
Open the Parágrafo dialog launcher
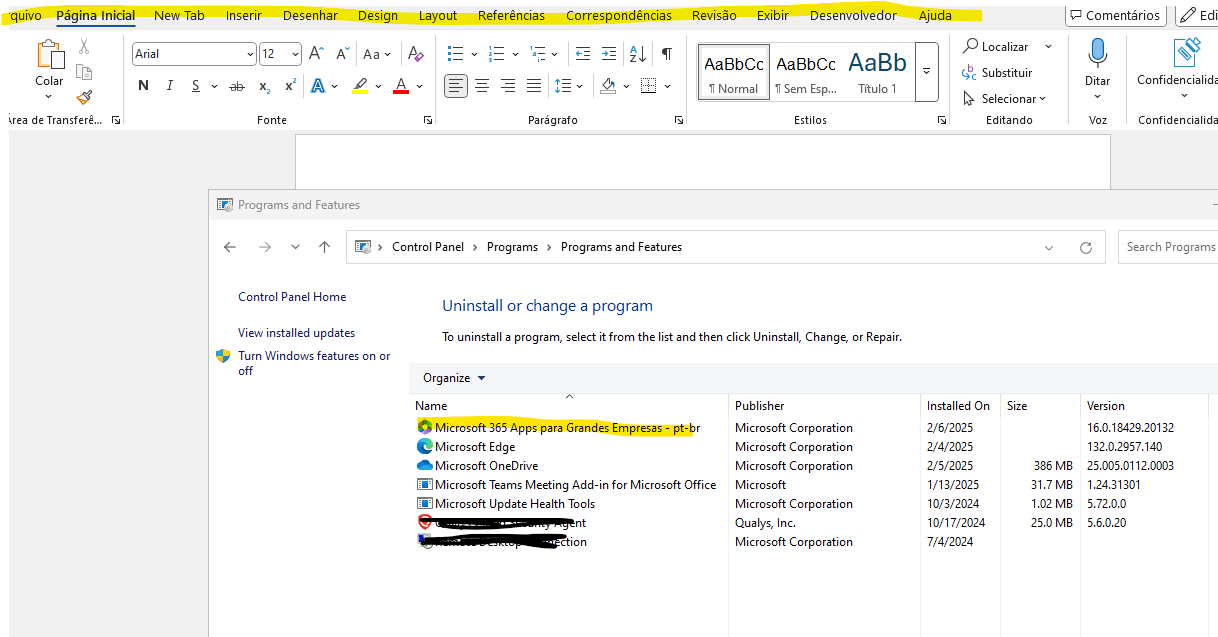679,120
